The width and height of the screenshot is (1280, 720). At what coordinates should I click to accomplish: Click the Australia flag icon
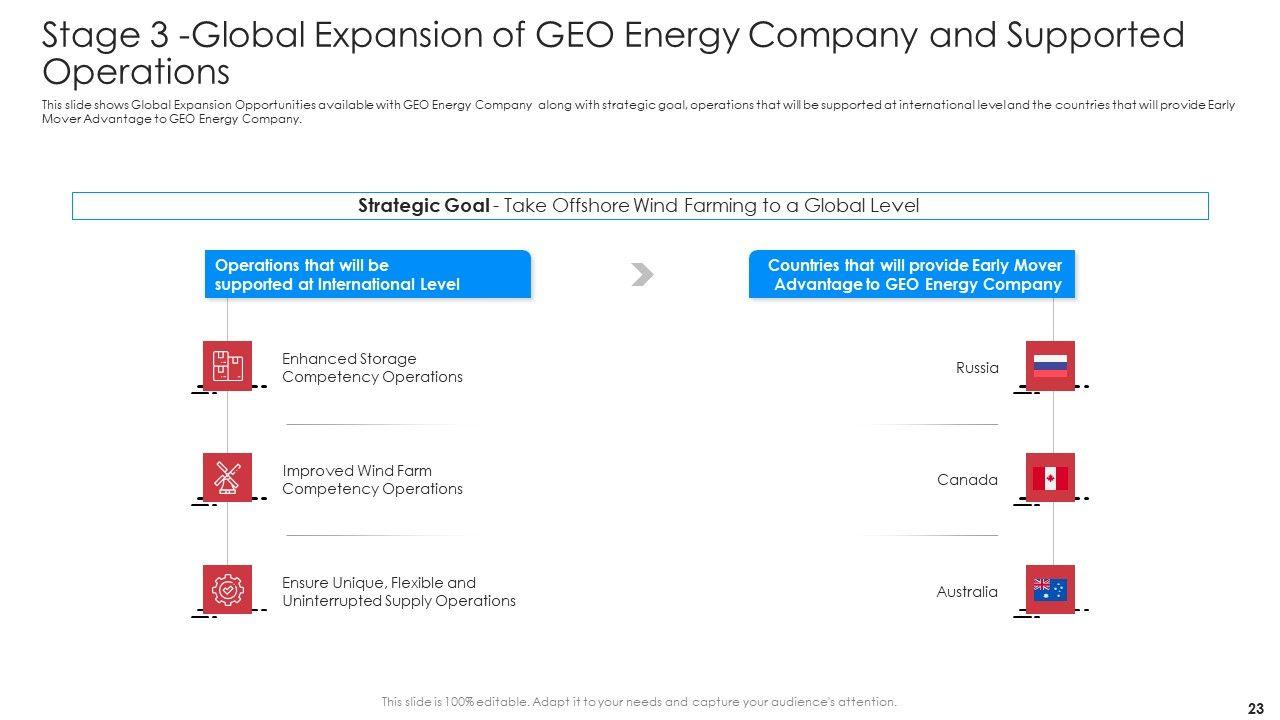(1050, 590)
